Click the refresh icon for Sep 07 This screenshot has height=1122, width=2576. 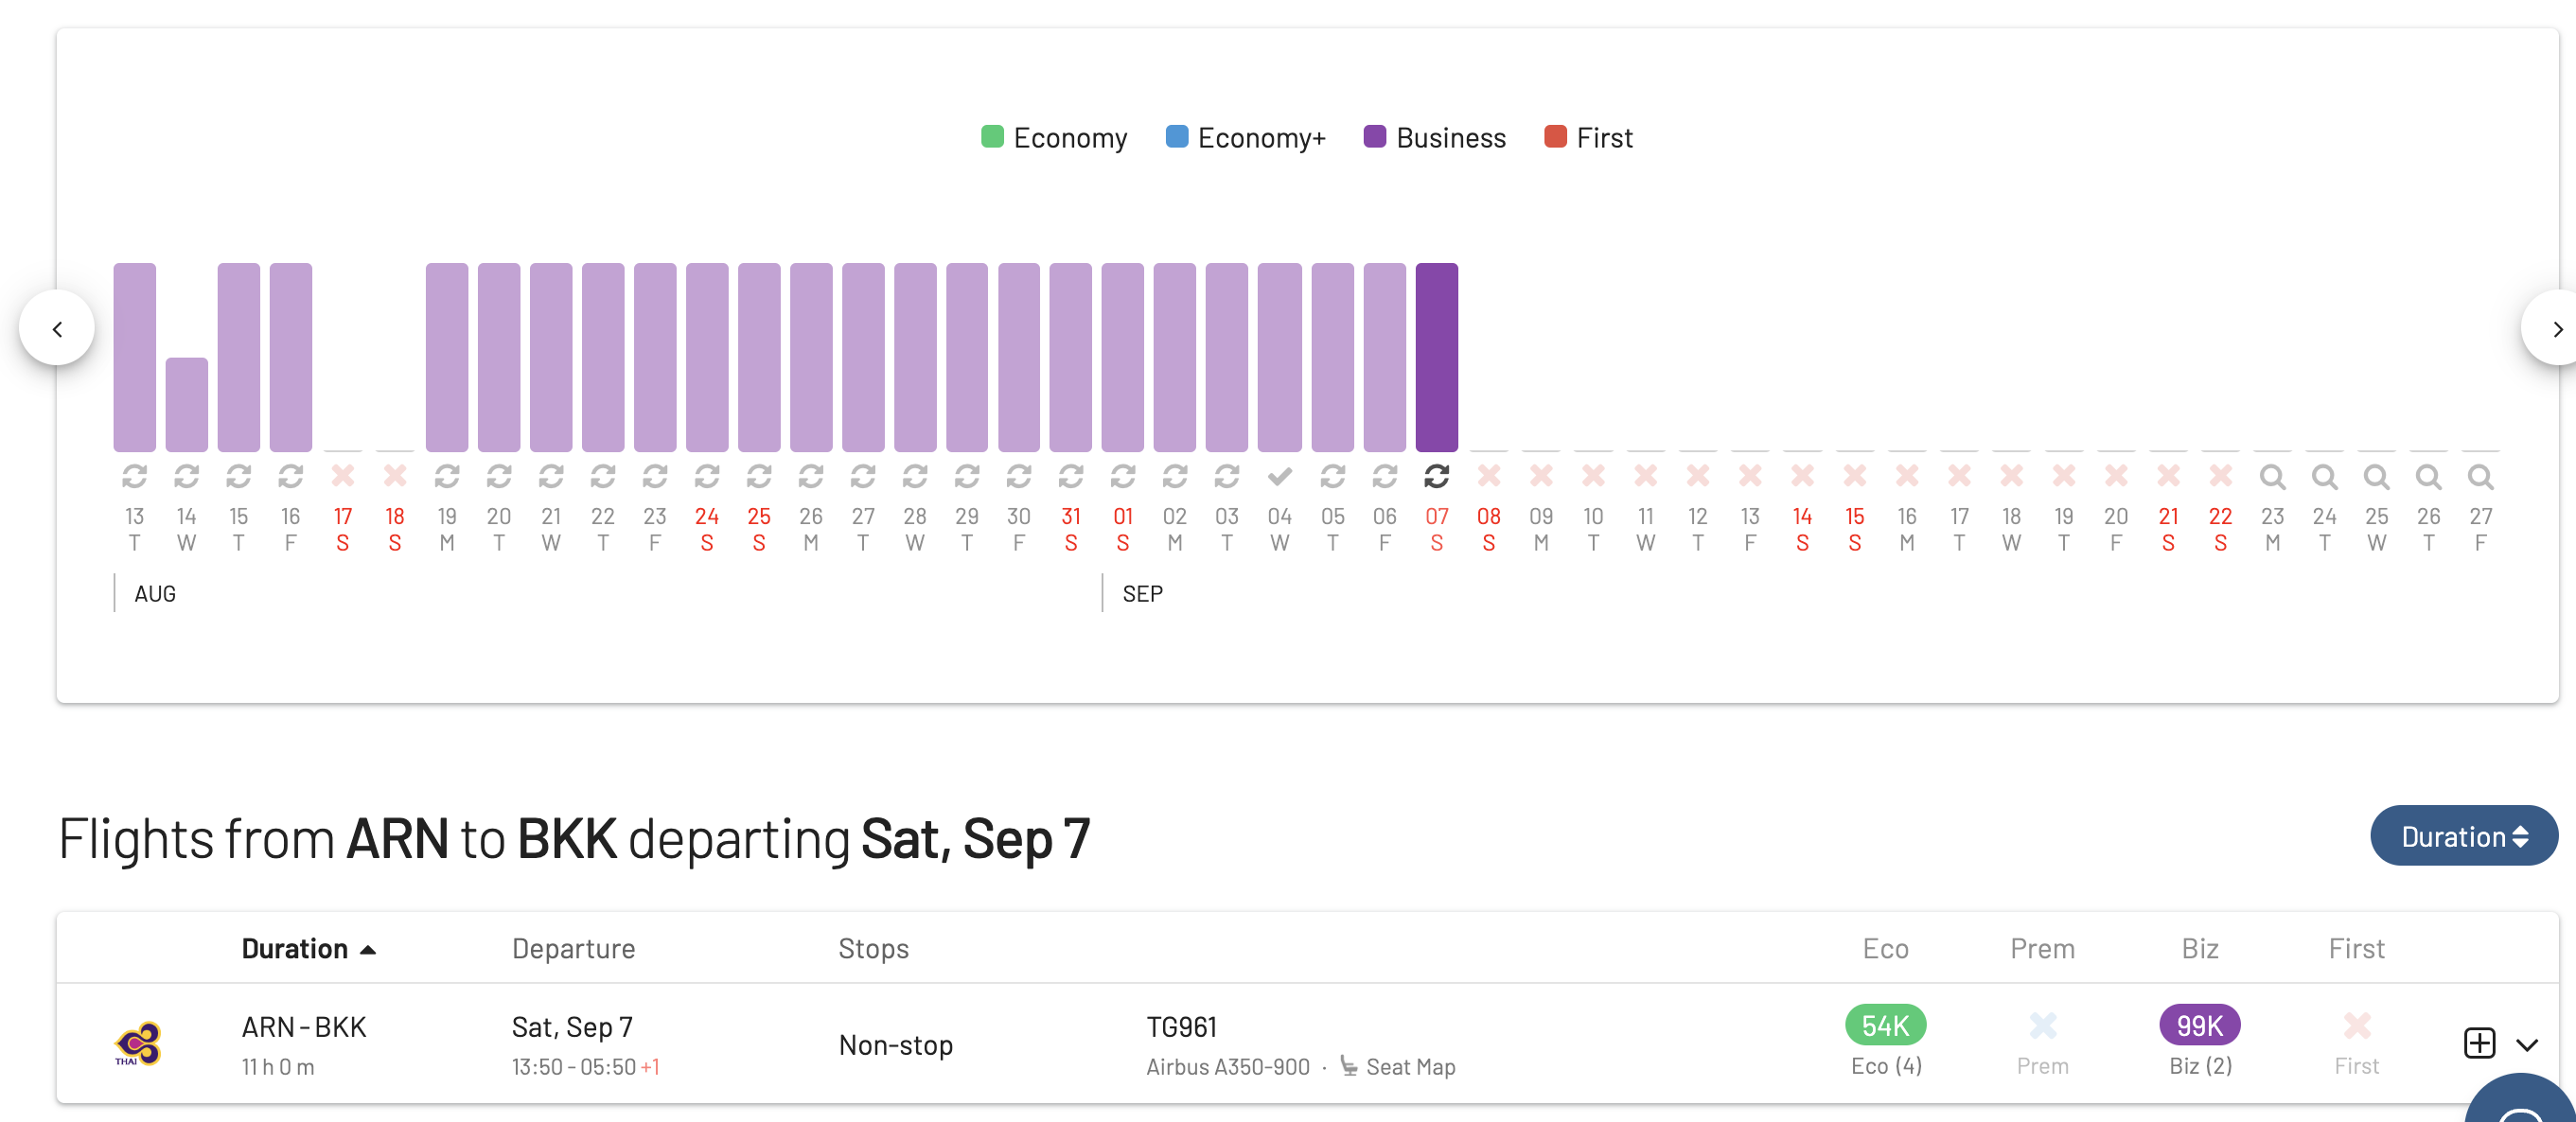click(1436, 477)
